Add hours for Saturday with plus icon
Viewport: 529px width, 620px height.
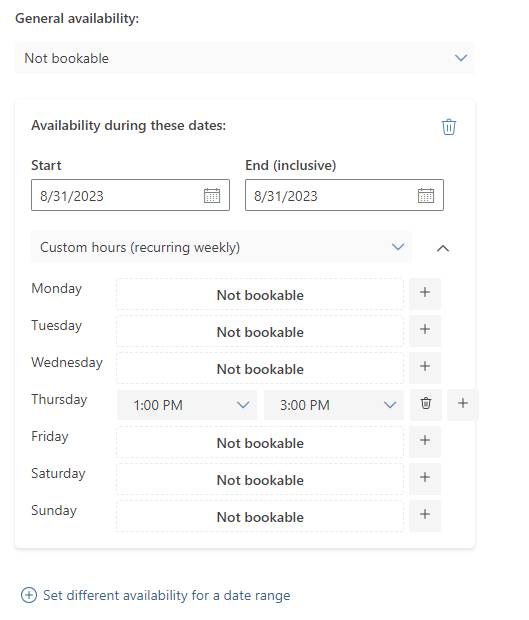[425, 478]
